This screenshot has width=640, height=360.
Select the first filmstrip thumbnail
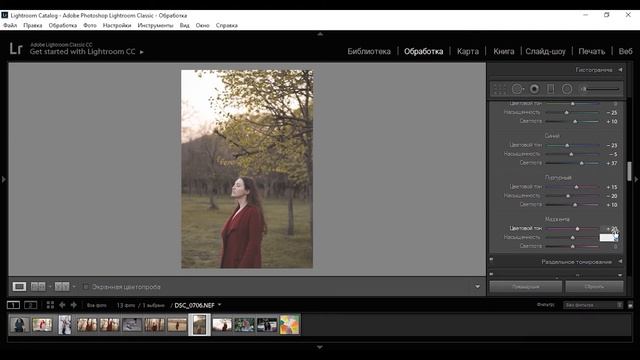pos(20,325)
